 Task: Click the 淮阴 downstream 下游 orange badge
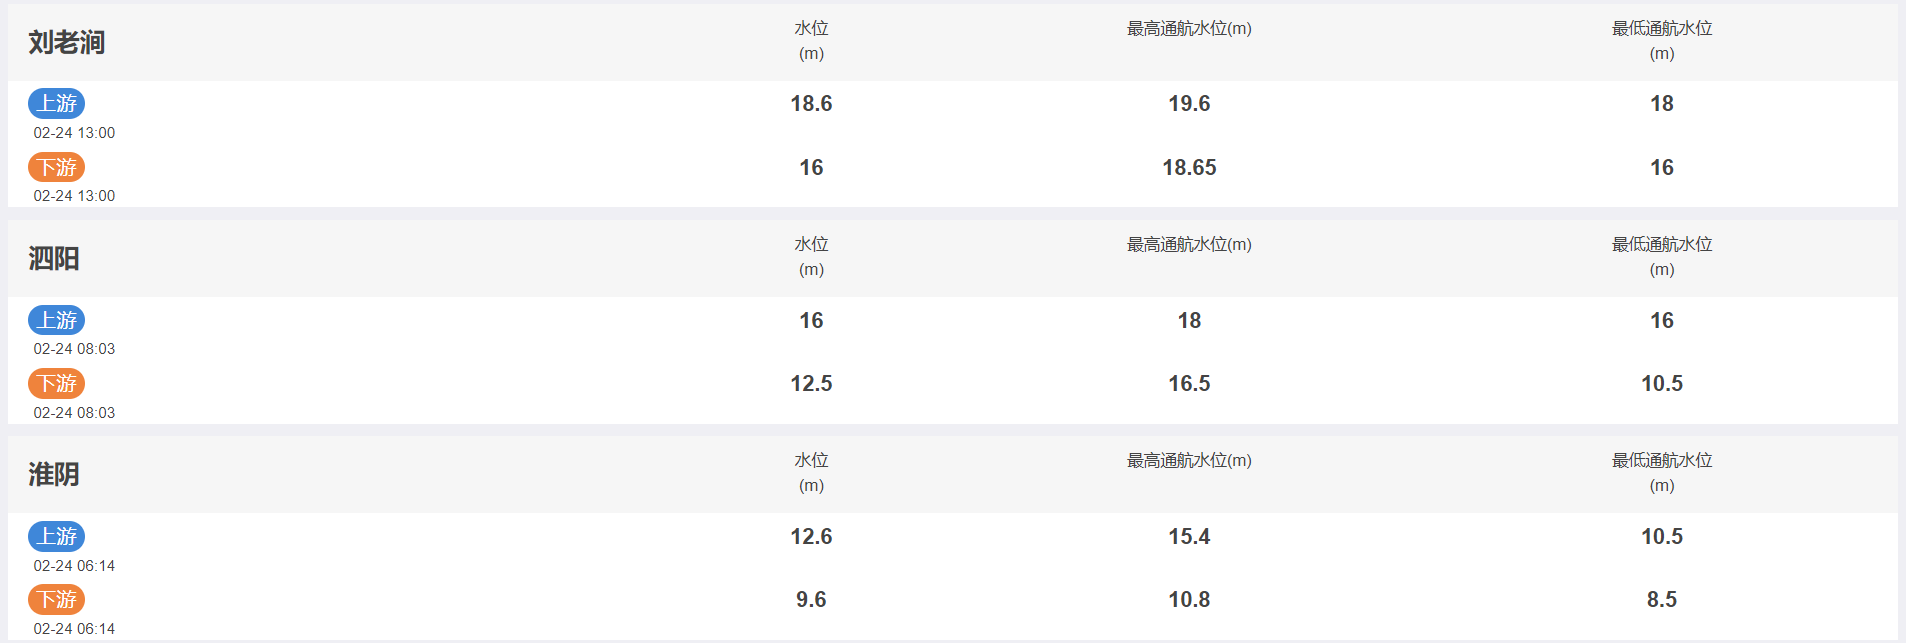pyautogui.click(x=56, y=599)
